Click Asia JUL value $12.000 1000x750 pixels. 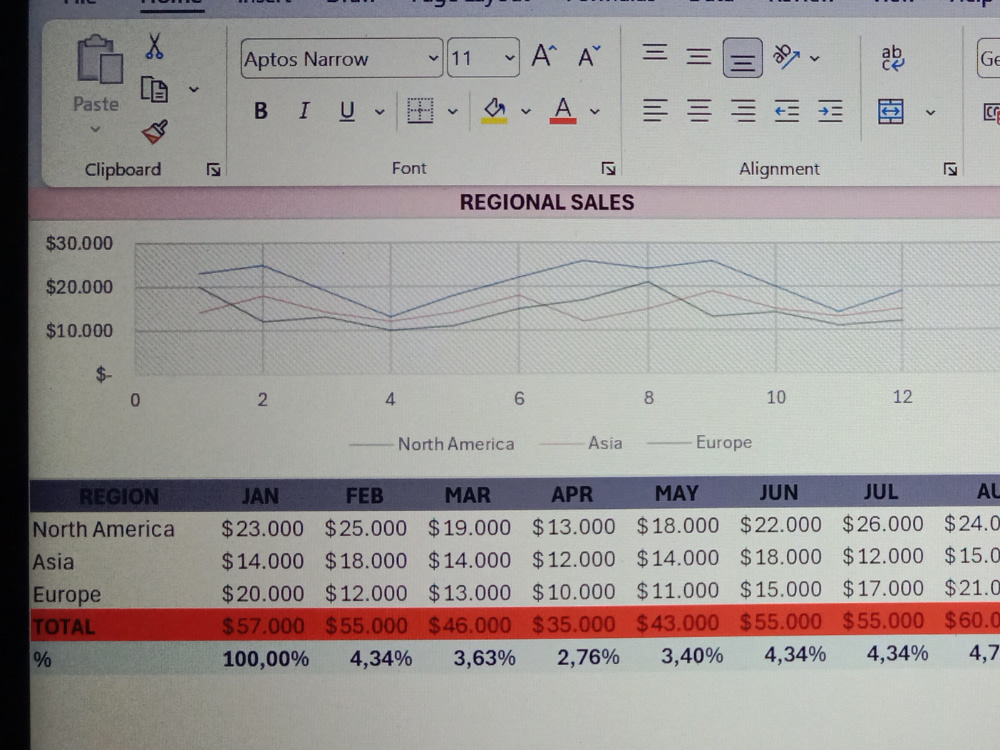pyautogui.click(x=883, y=556)
